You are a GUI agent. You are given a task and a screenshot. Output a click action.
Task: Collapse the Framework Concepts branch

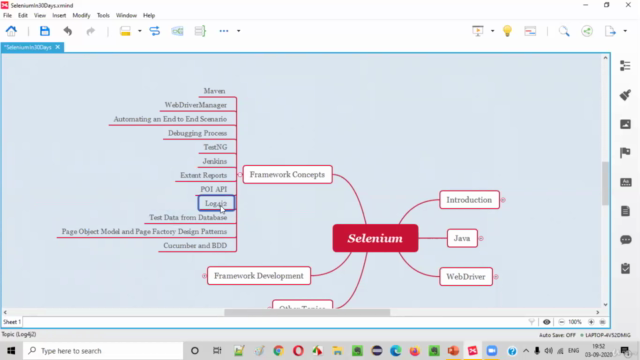click(x=240, y=175)
